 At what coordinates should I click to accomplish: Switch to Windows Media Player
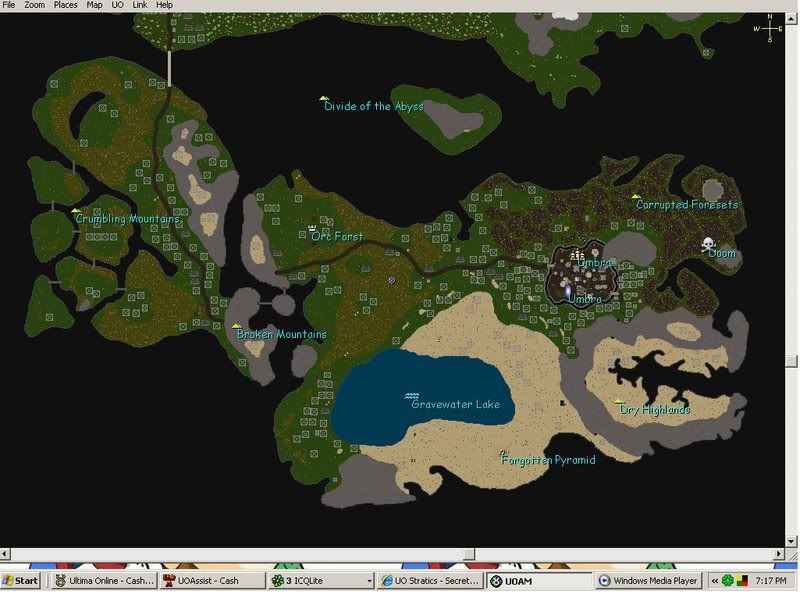pyautogui.click(x=648, y=581)
